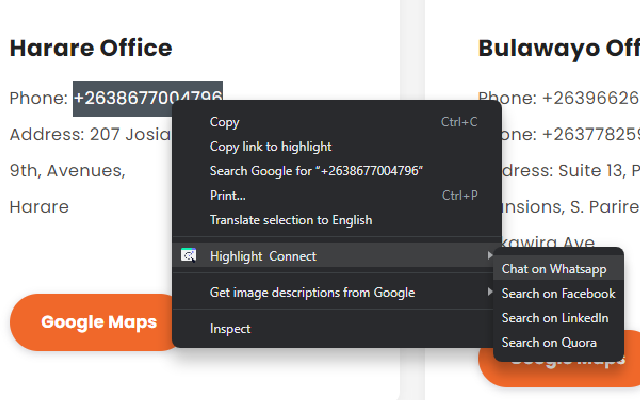The height and width of the screenshot is (400, 640).
Task: Select Copy from the context menu
Action: [x=224, y=122]
